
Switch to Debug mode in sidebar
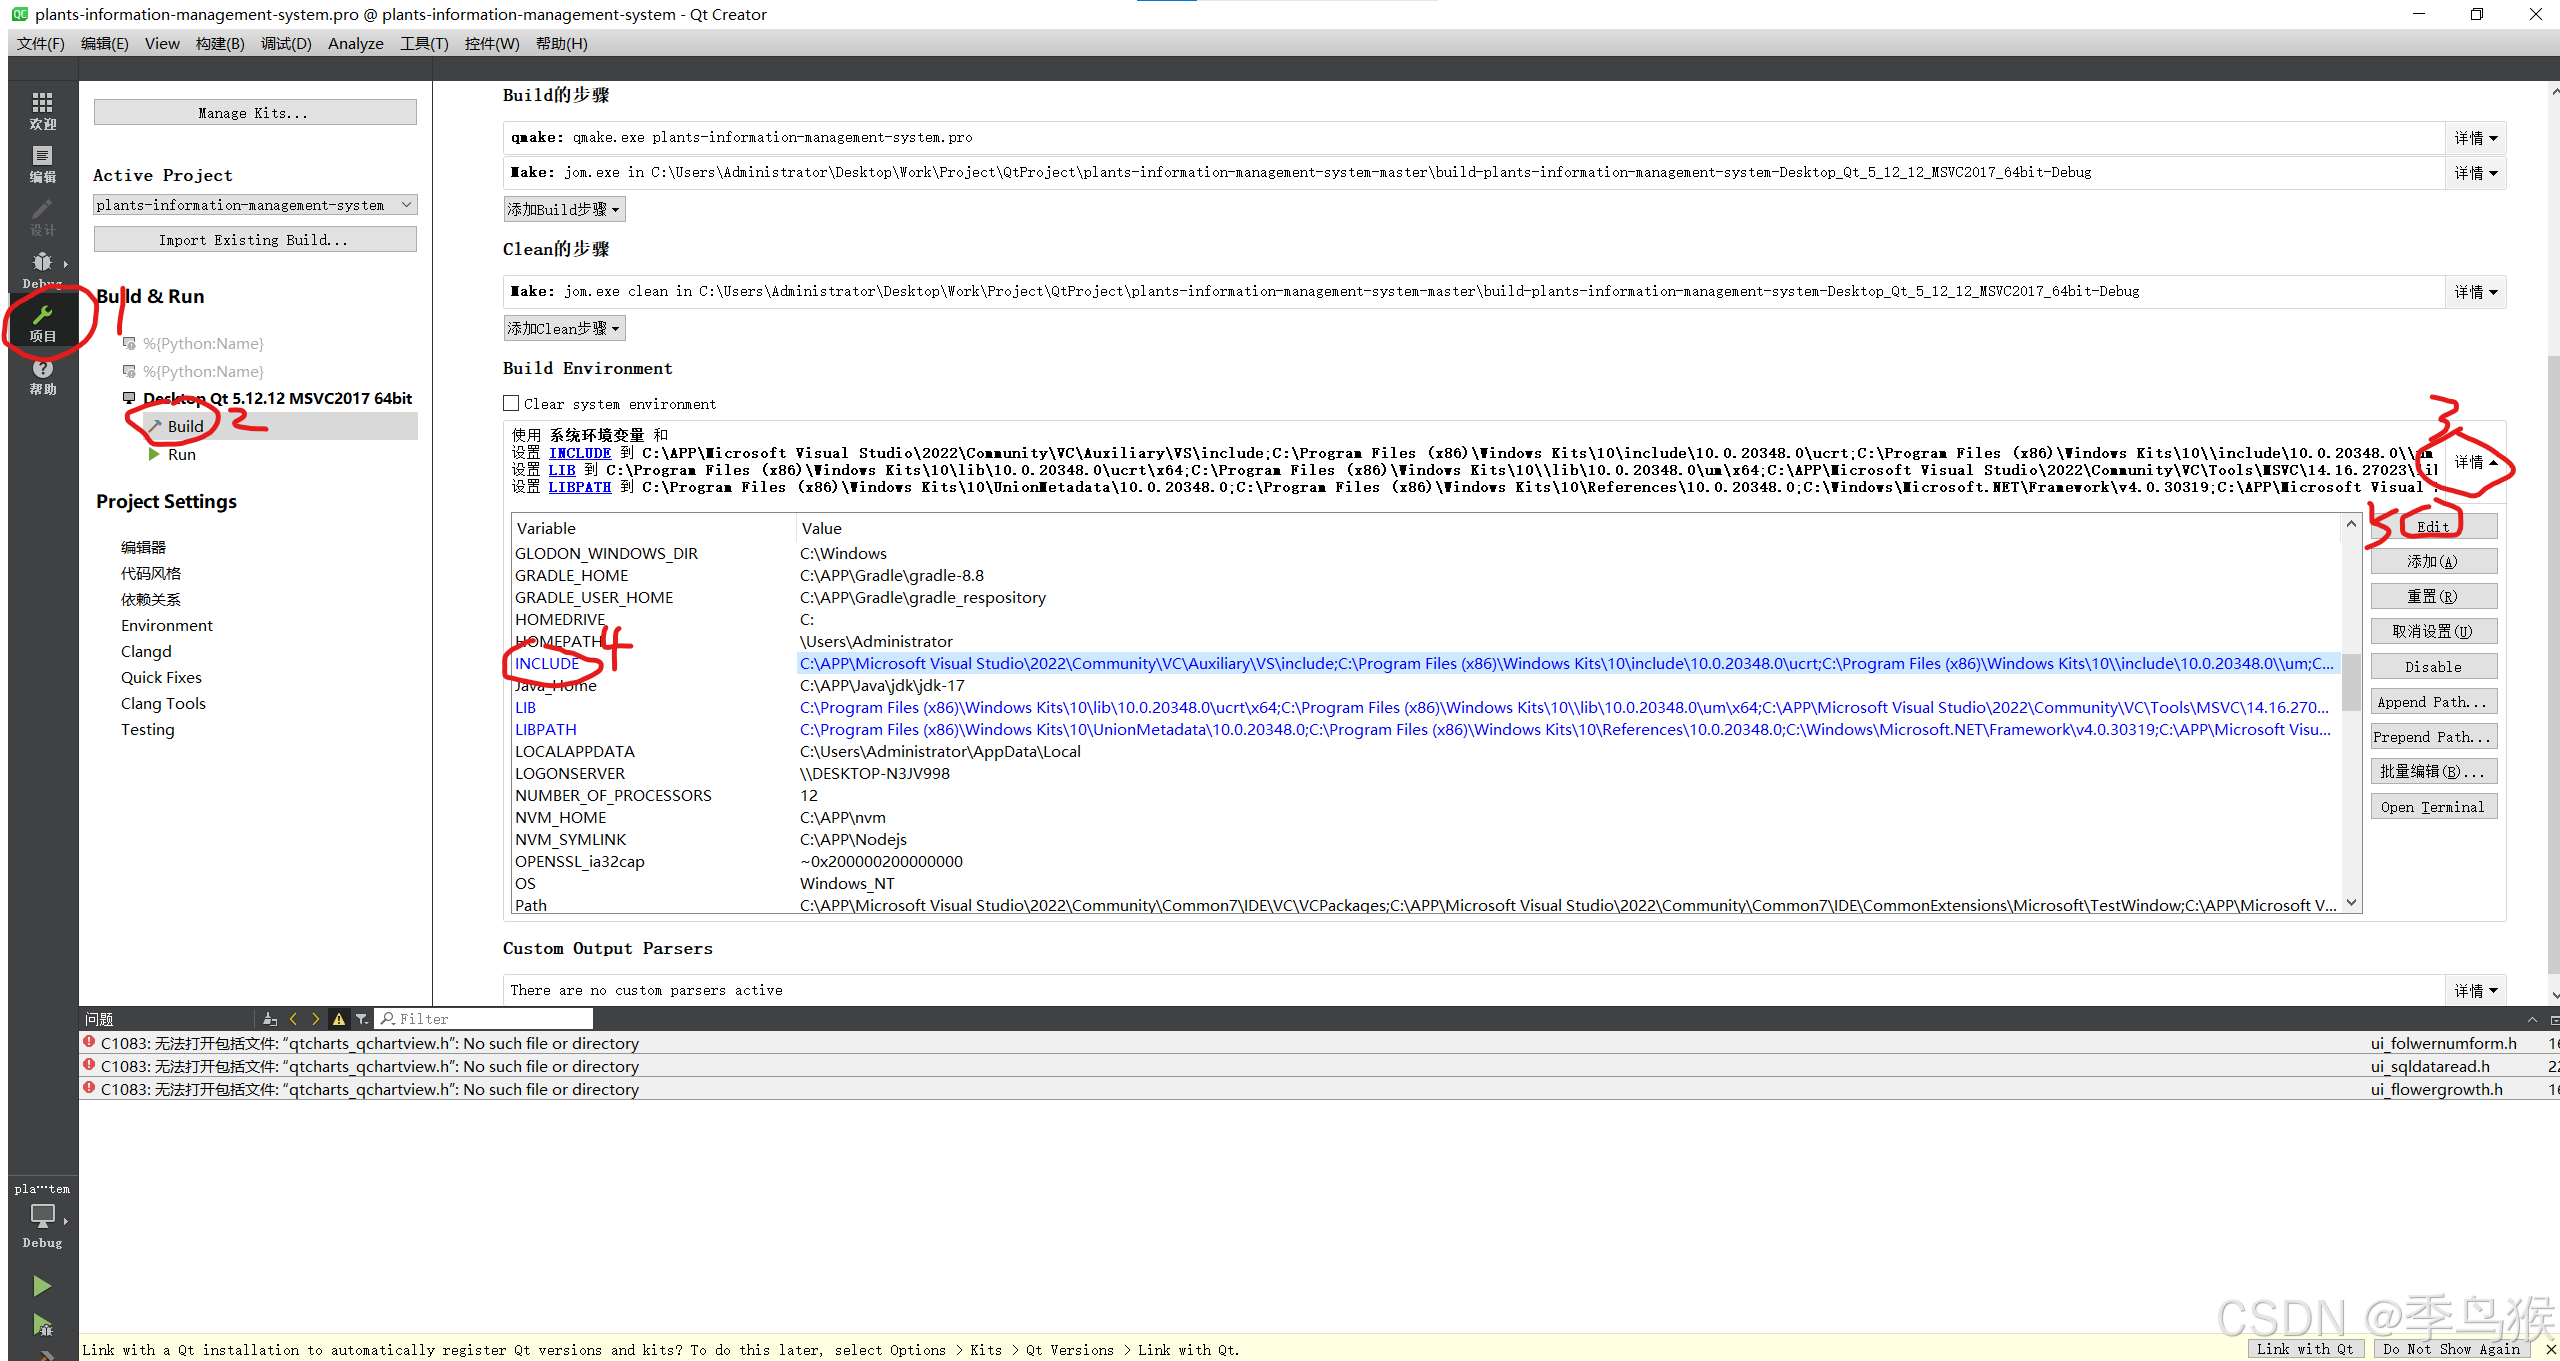point(42,270)
